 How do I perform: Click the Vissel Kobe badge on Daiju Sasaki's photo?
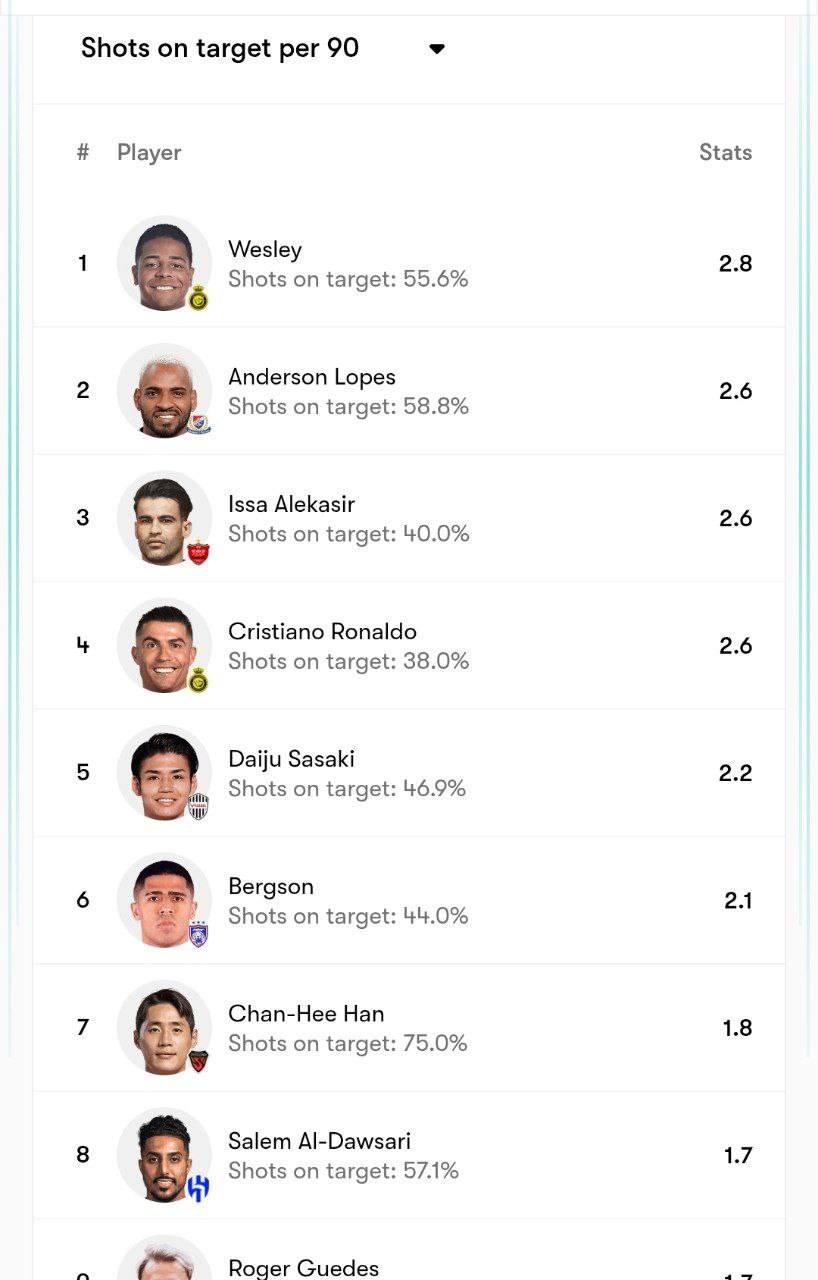click(x=198, y=806)
